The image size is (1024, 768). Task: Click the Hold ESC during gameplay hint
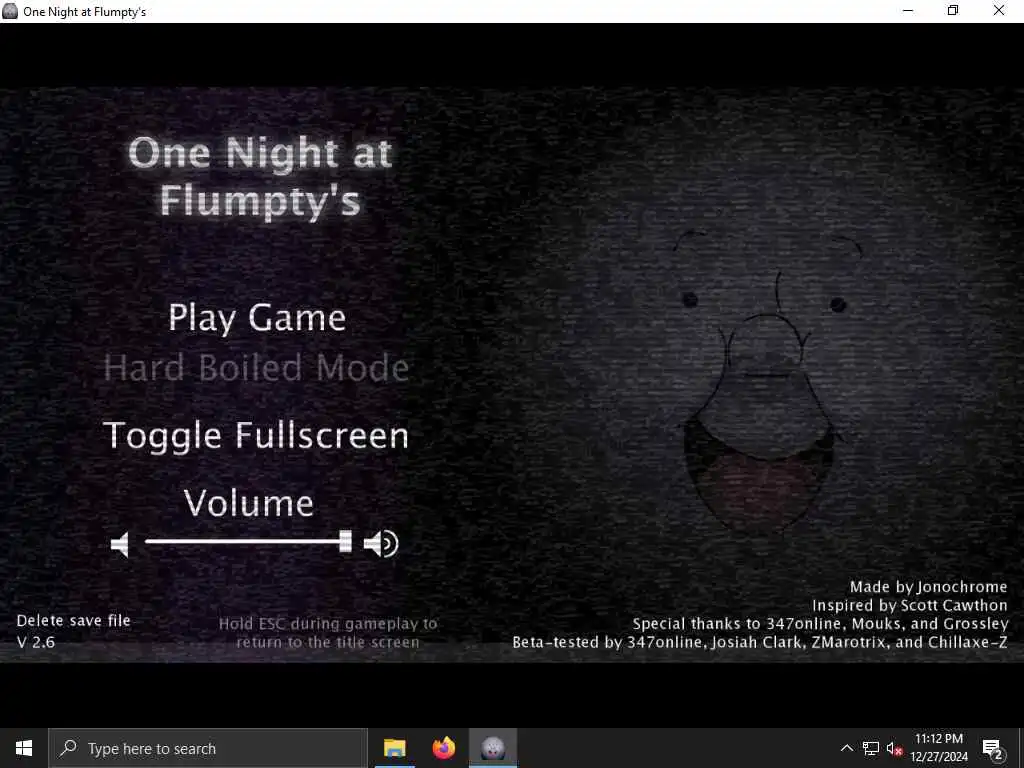[328, 633]
